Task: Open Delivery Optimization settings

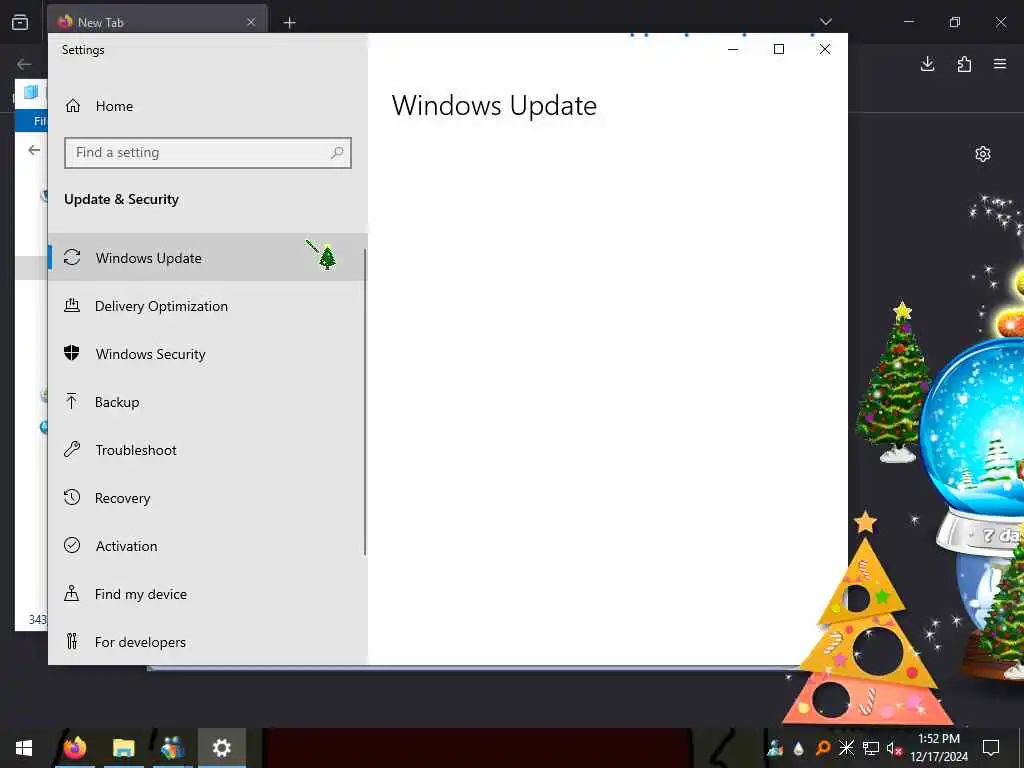Action: coord(208,306)
